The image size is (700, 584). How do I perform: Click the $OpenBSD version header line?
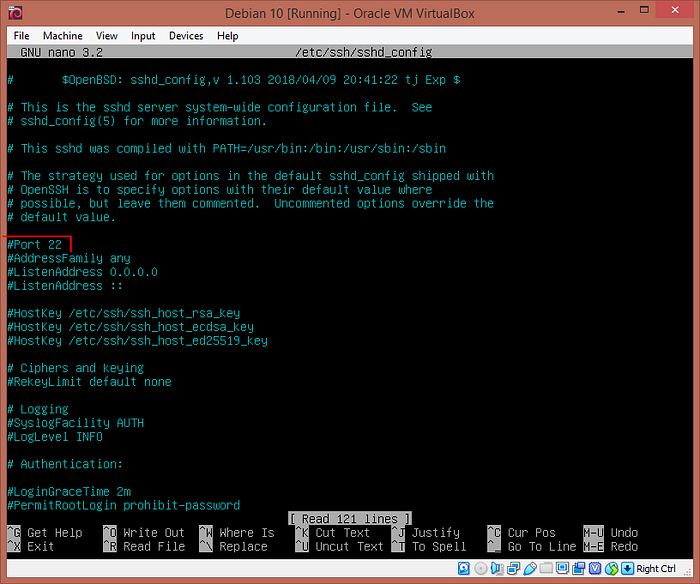tap(233, 80)
